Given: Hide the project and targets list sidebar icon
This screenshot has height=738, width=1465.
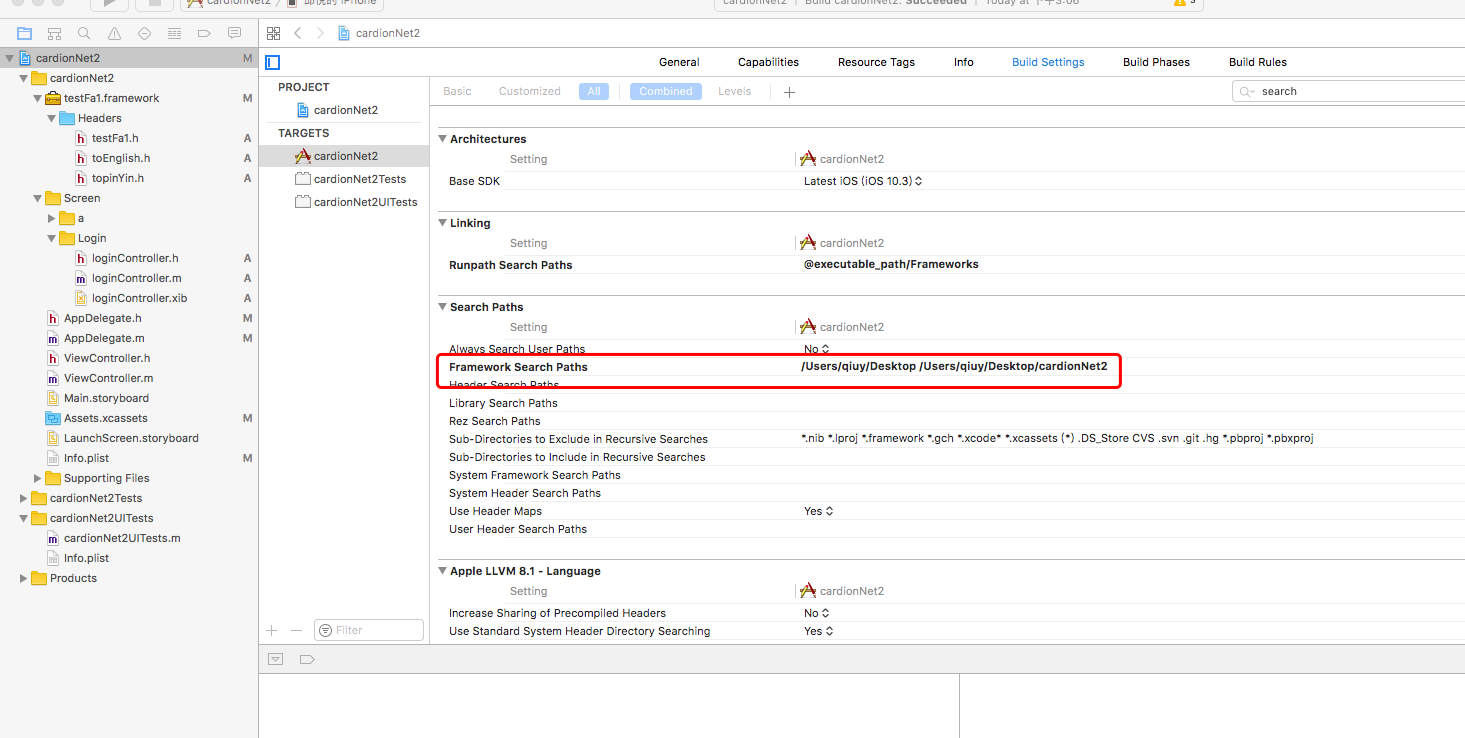Looking at the screenshot, I should point(272,62).
